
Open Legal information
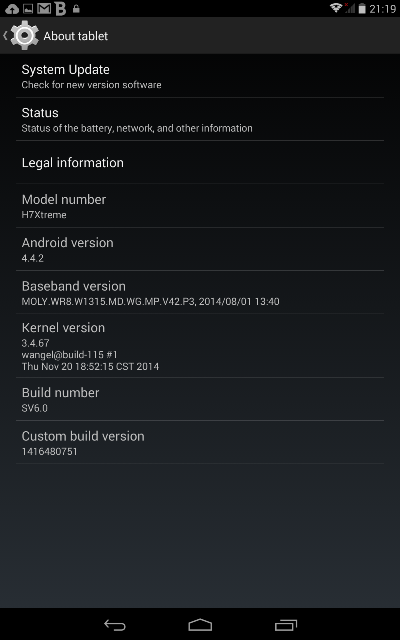[x=200, y=162]
